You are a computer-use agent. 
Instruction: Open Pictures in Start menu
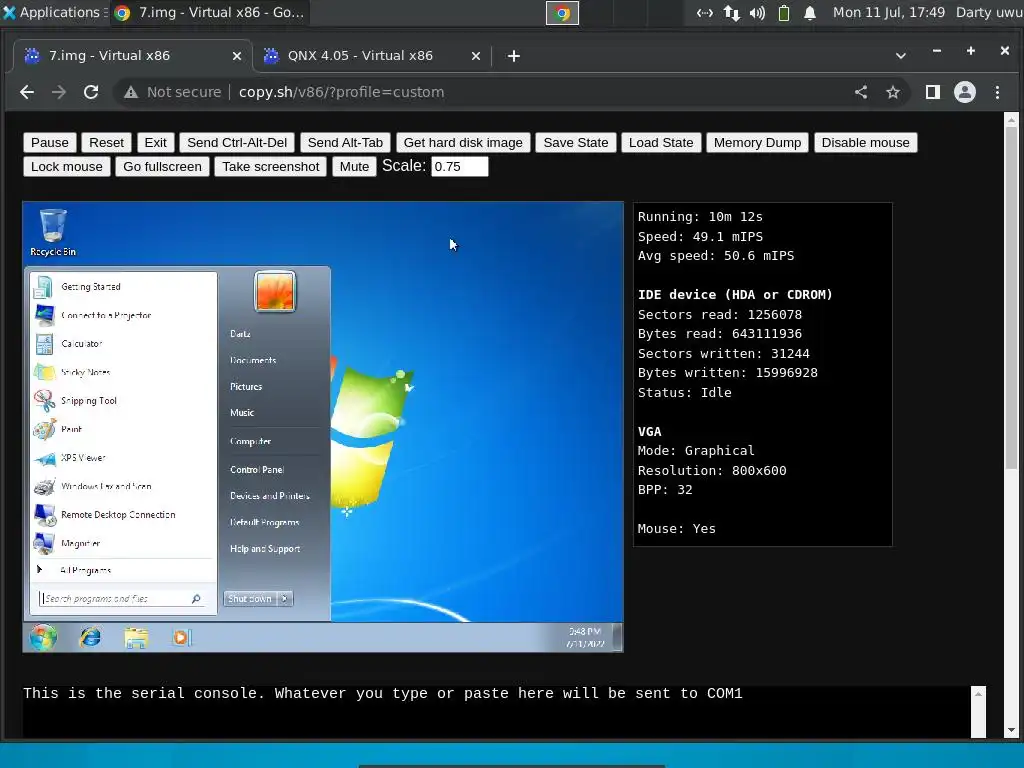246,387
